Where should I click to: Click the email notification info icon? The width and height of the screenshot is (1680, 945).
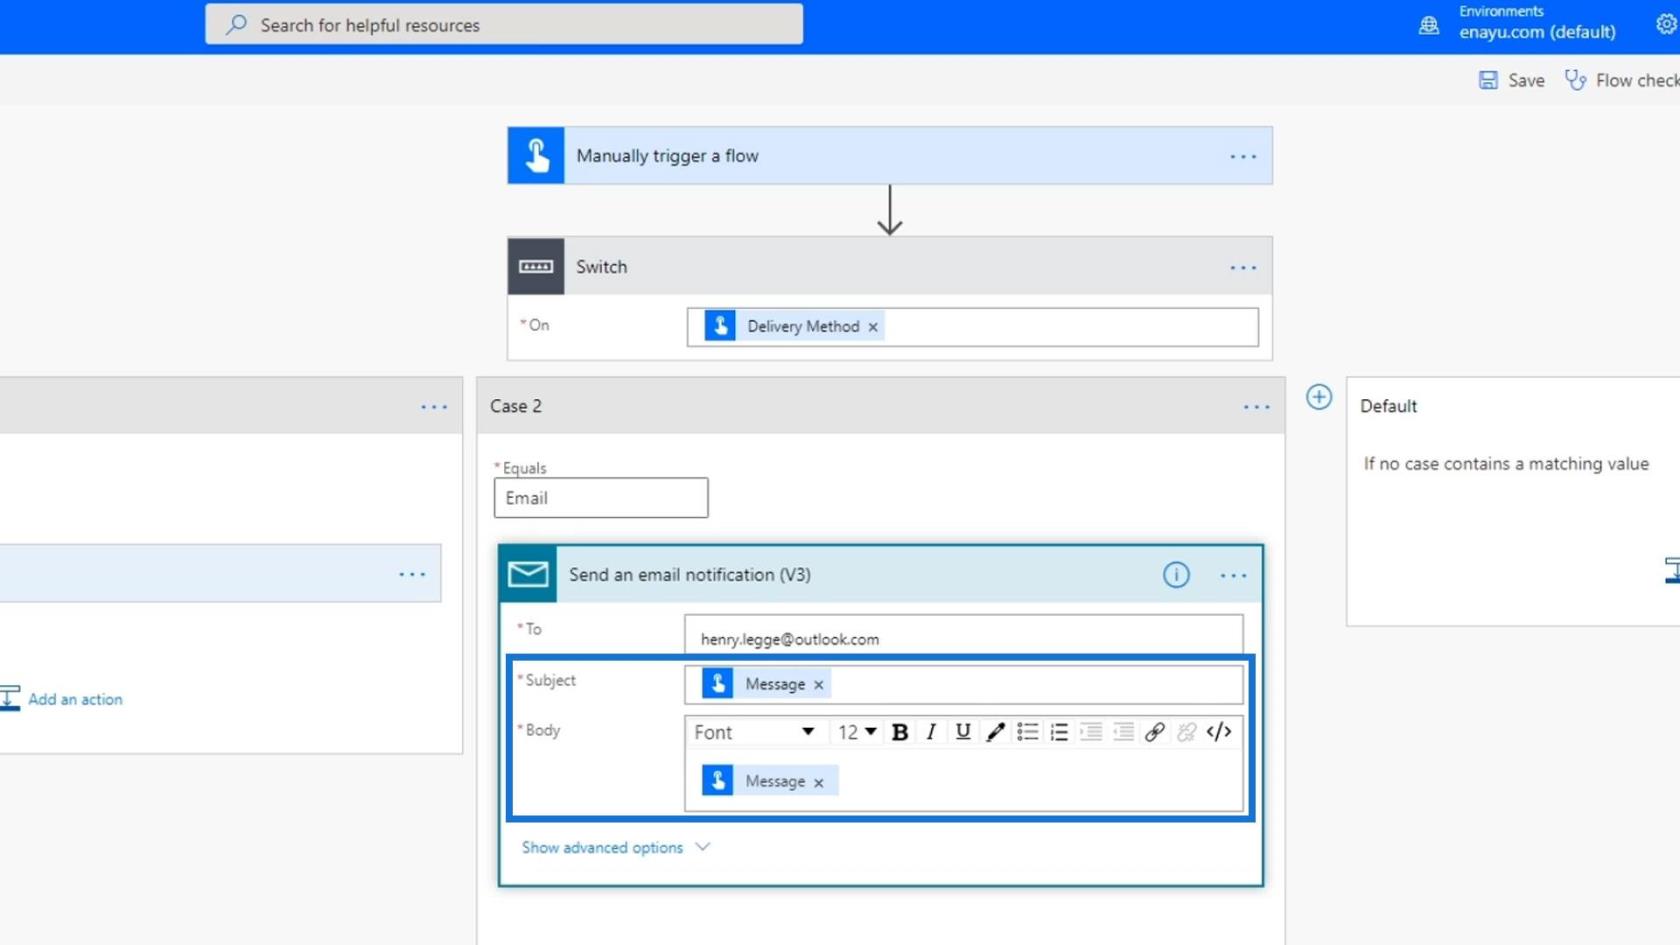pos(1176,575)
